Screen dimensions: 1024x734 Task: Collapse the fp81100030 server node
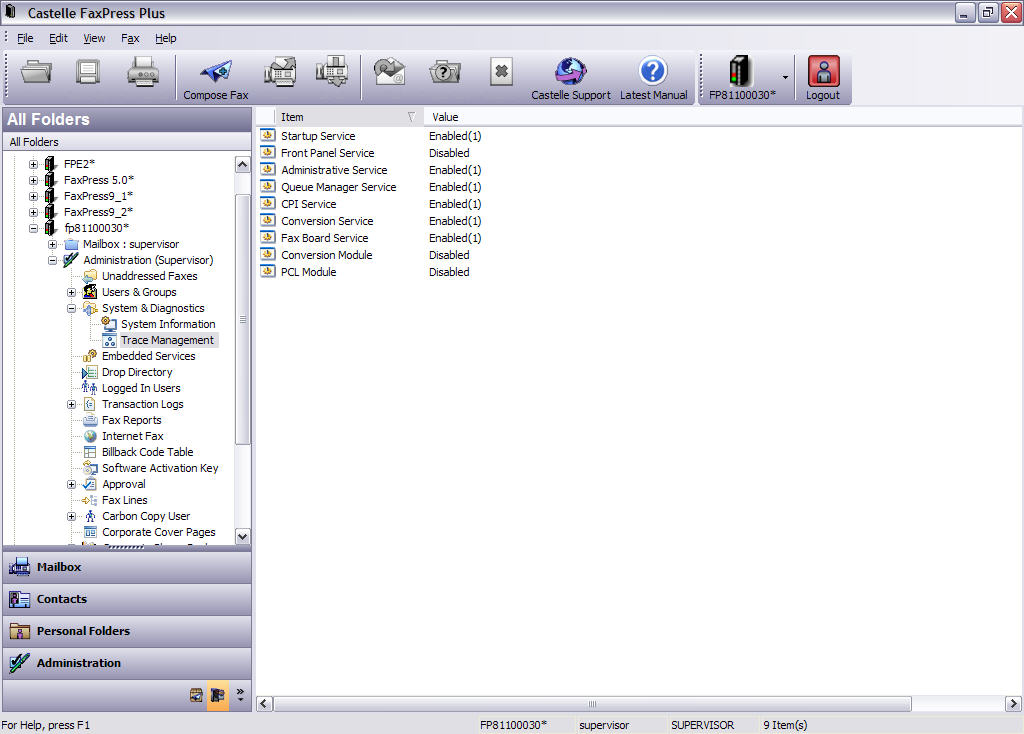33,228
